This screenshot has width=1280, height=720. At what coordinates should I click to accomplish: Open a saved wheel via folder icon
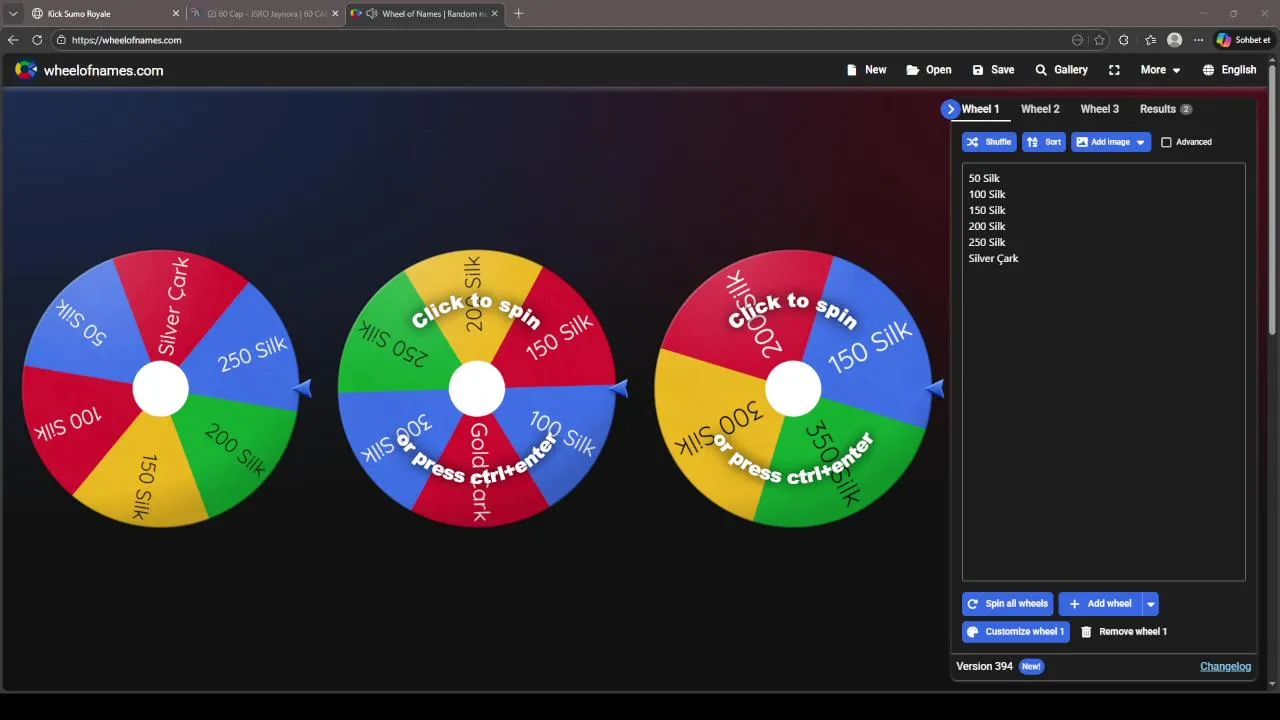913,70
